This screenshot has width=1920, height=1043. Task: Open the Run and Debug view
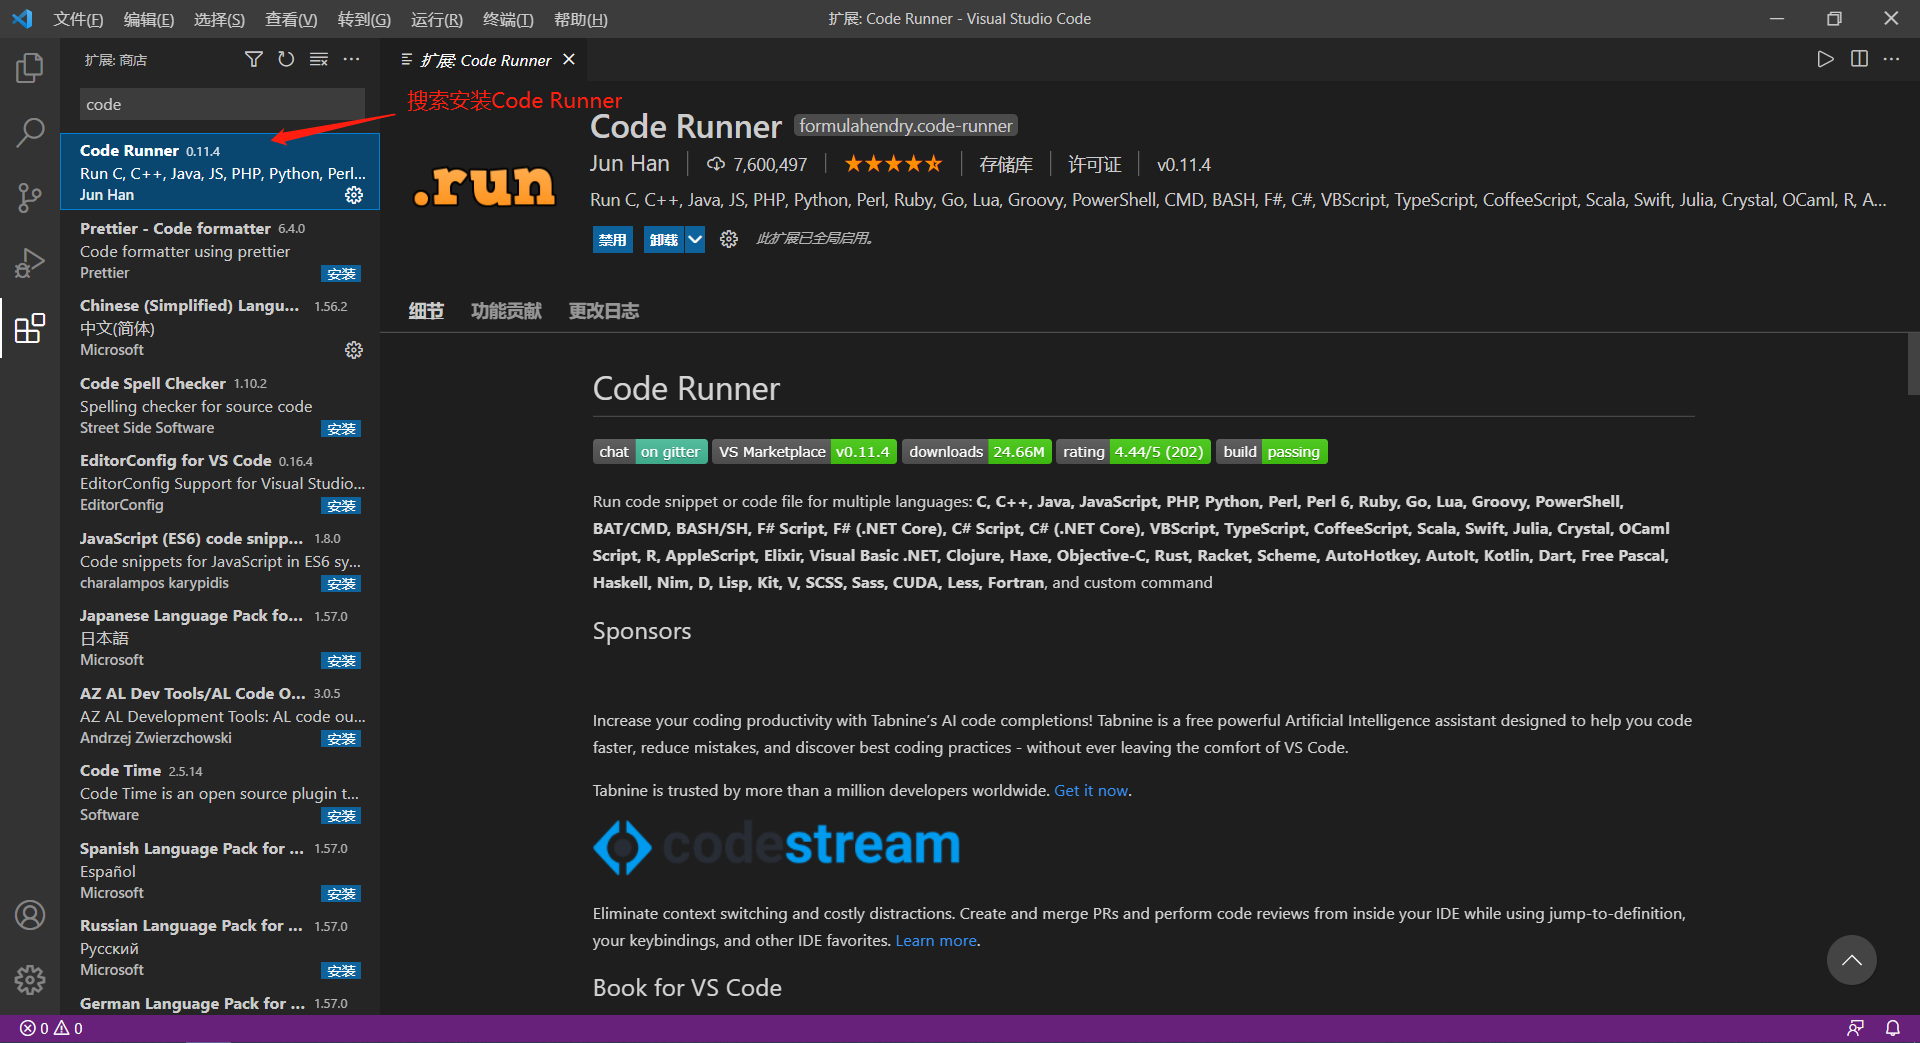(29, 262)
